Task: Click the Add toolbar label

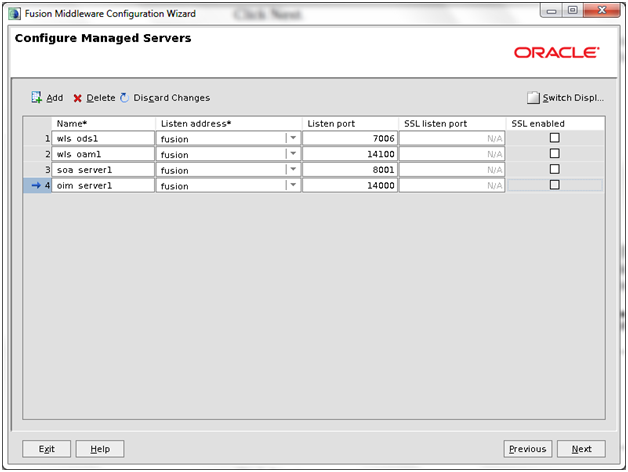Action: click(x=55, y=98)
